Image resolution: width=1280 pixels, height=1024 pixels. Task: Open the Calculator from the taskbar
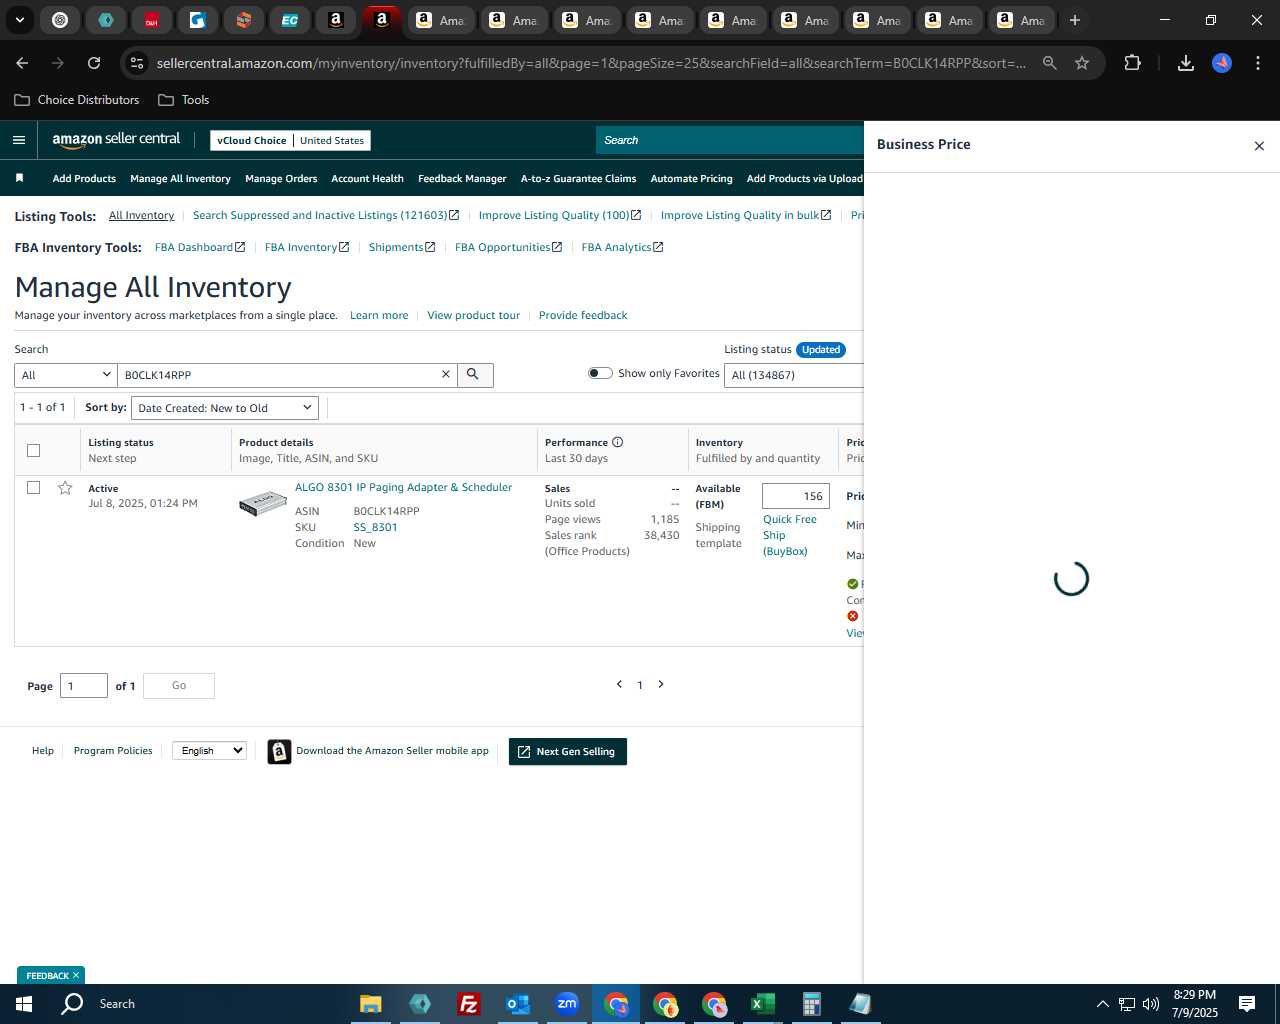[812, 1004]
